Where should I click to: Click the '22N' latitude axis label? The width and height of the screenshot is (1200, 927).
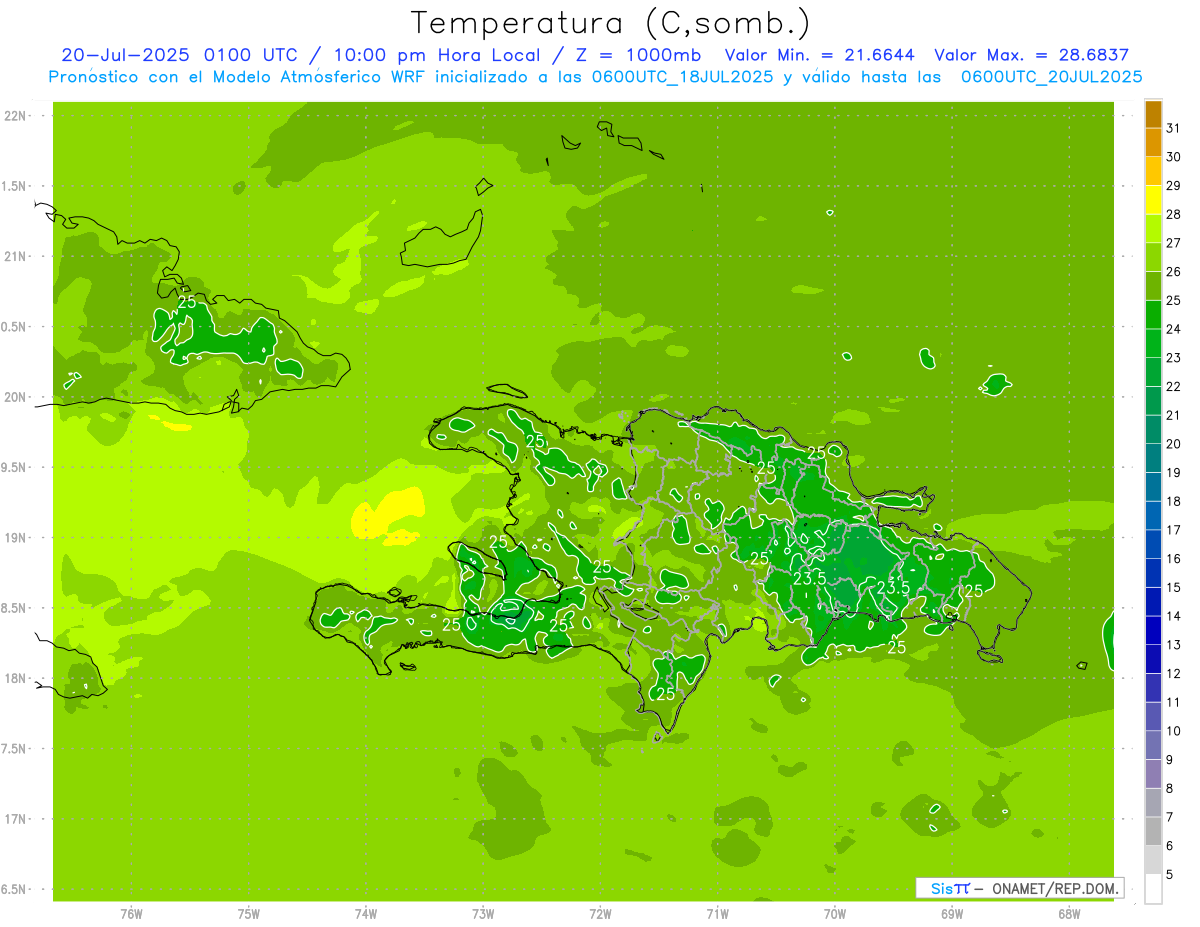click(17, 115)
